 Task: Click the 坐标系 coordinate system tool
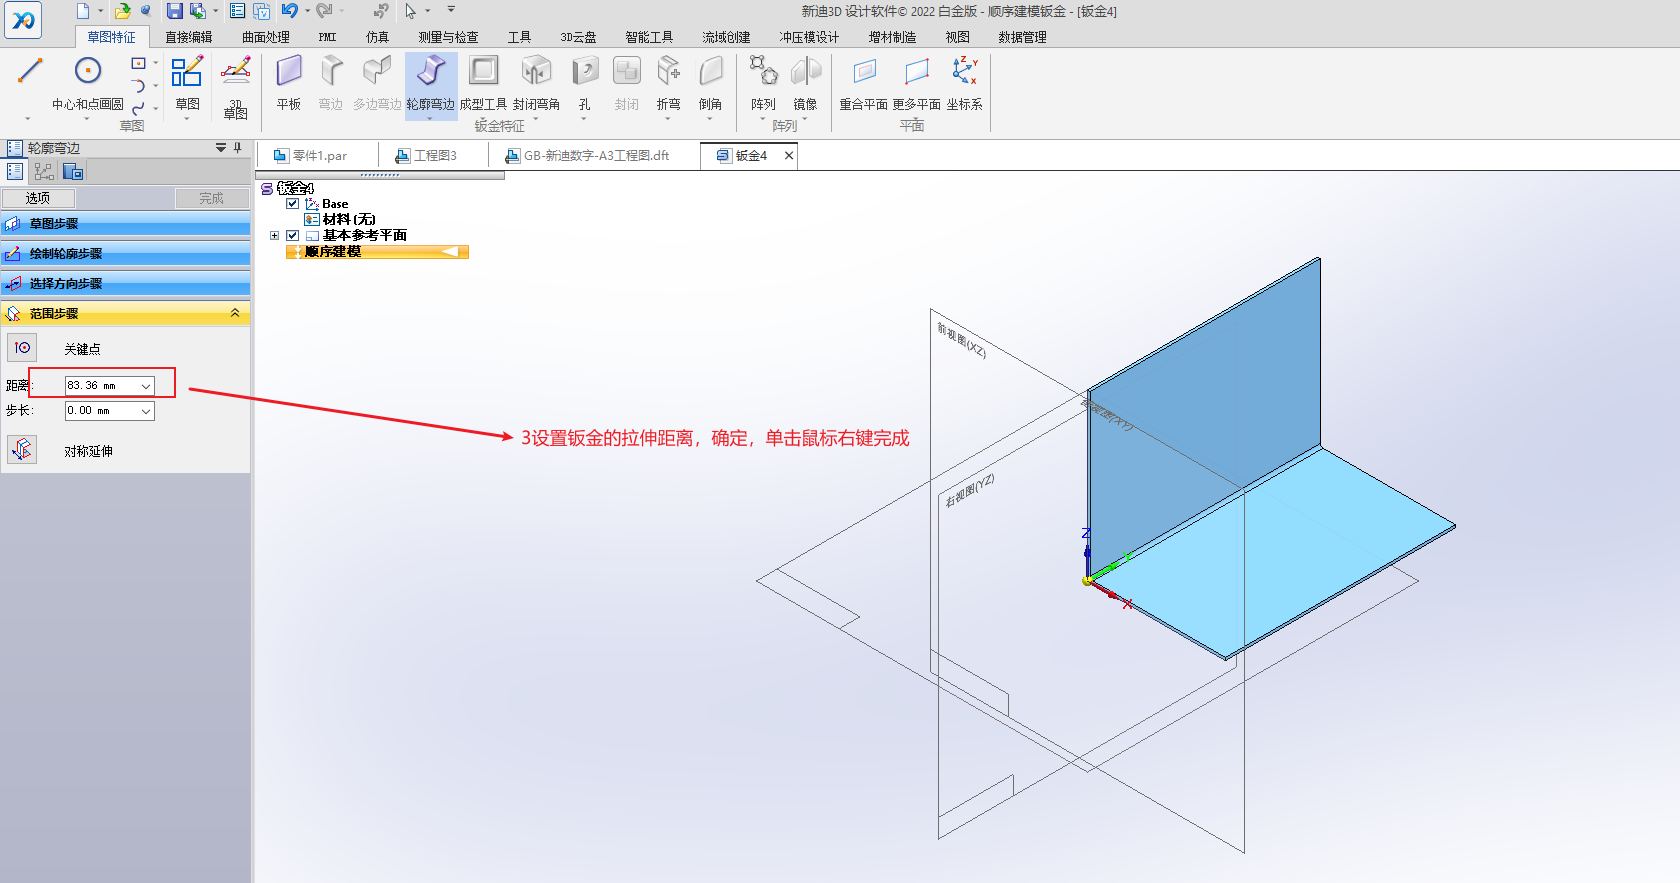tap(965, 82)
